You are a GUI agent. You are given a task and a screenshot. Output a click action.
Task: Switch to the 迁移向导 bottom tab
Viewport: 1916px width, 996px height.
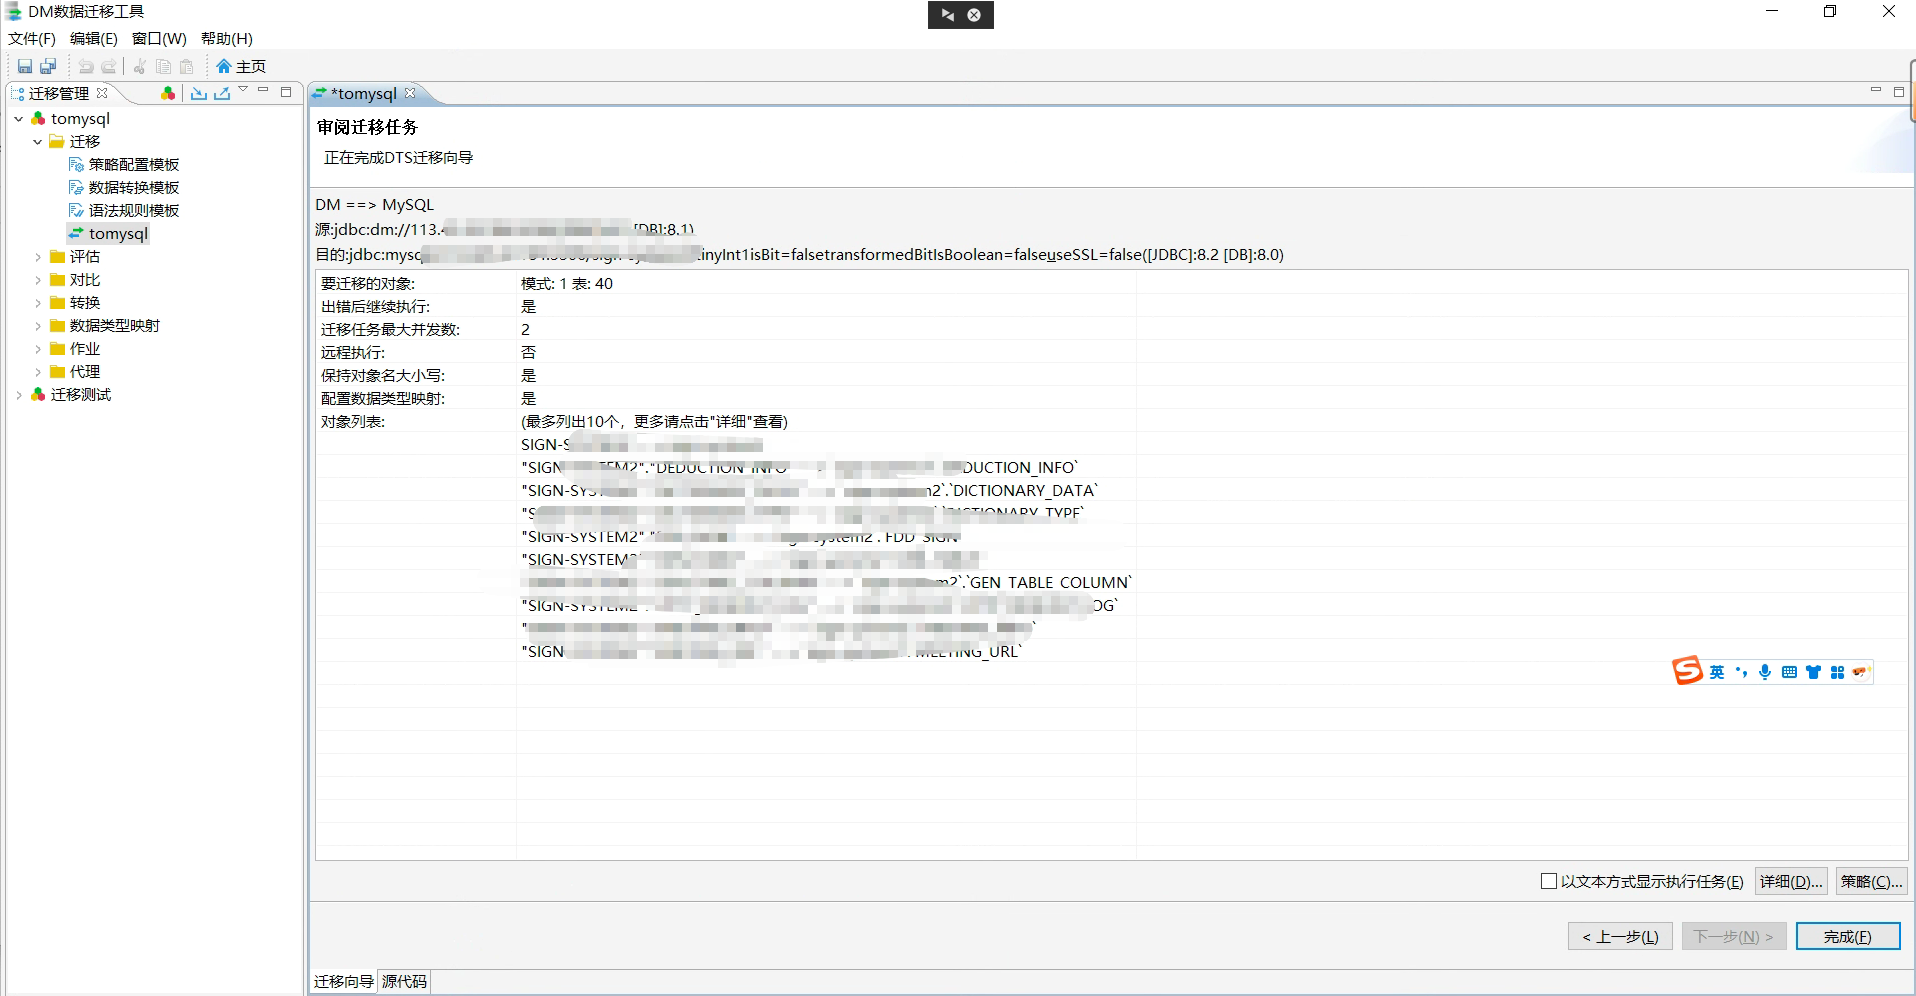pyautogui.click(x=343, y=982)
